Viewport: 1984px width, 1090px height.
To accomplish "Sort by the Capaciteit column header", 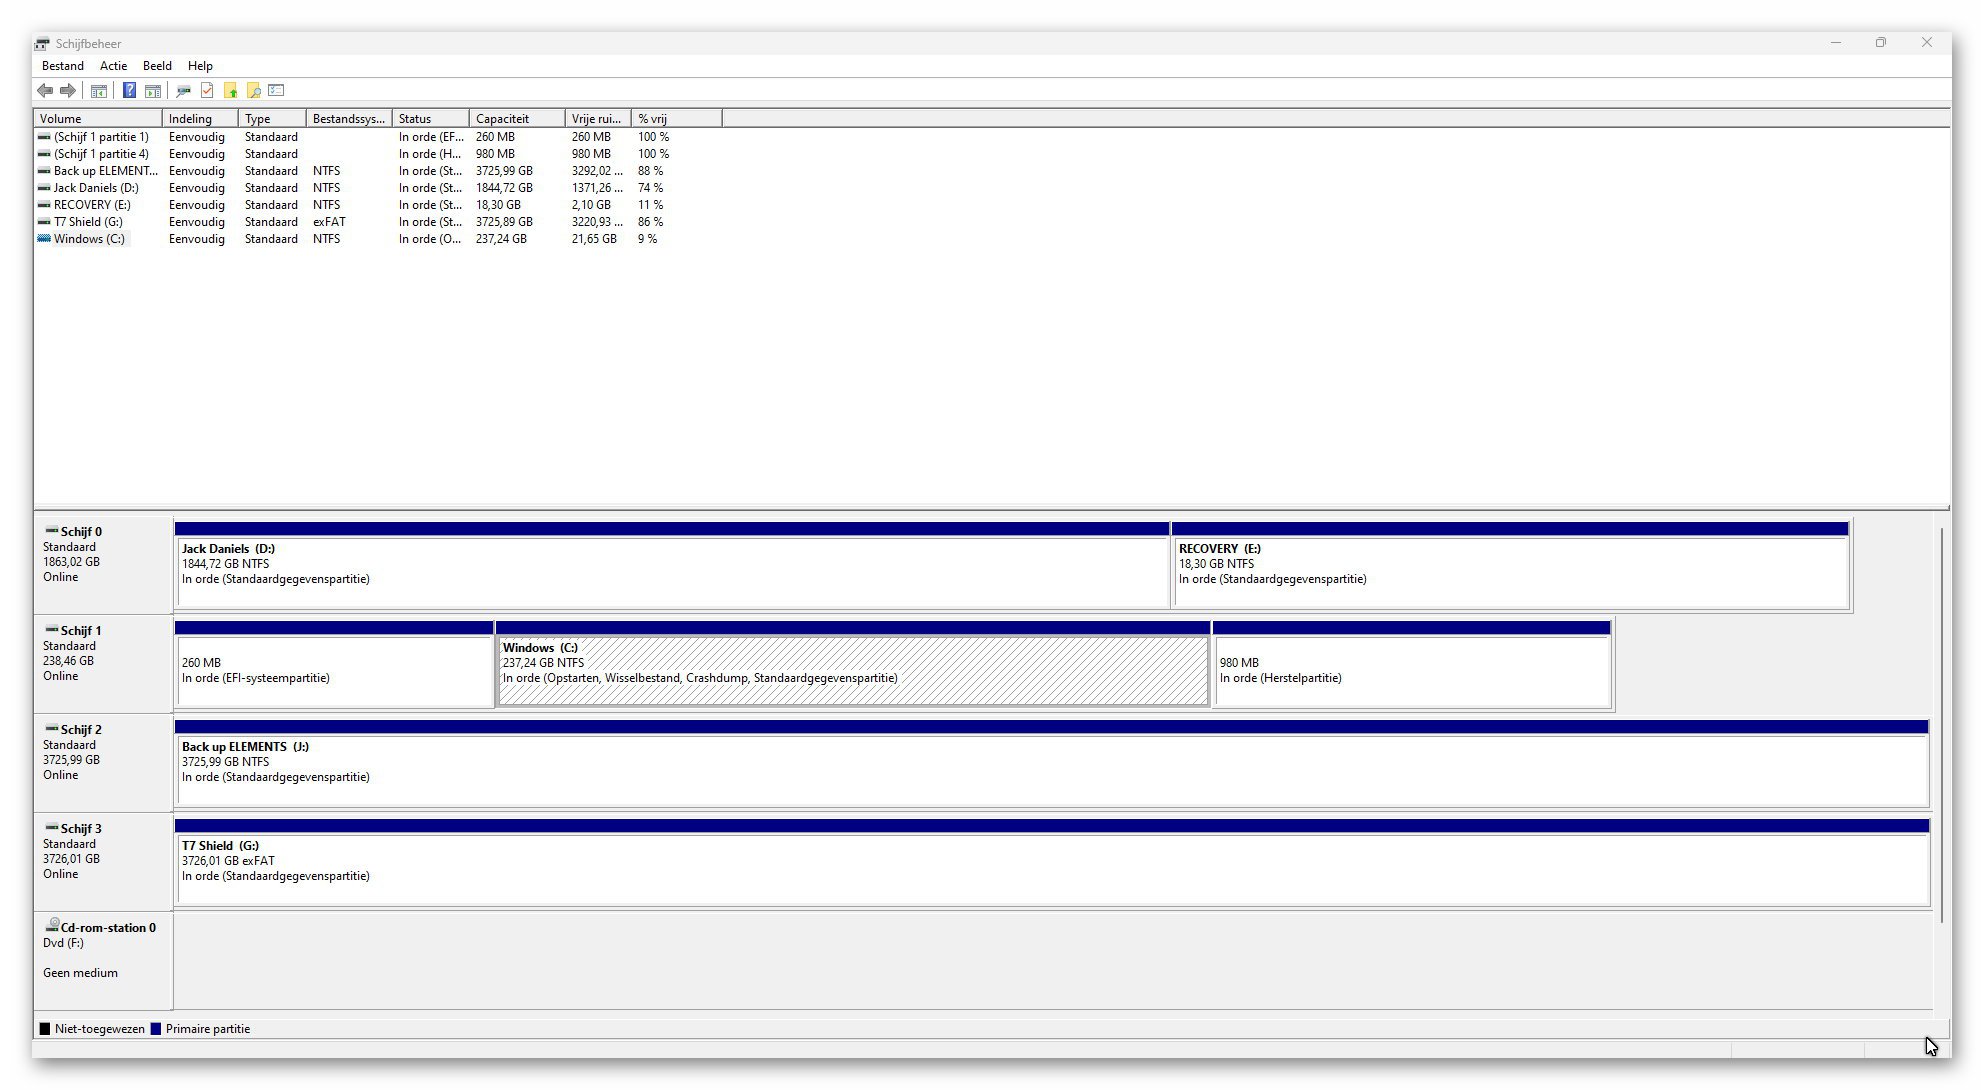I will (516, 118).
